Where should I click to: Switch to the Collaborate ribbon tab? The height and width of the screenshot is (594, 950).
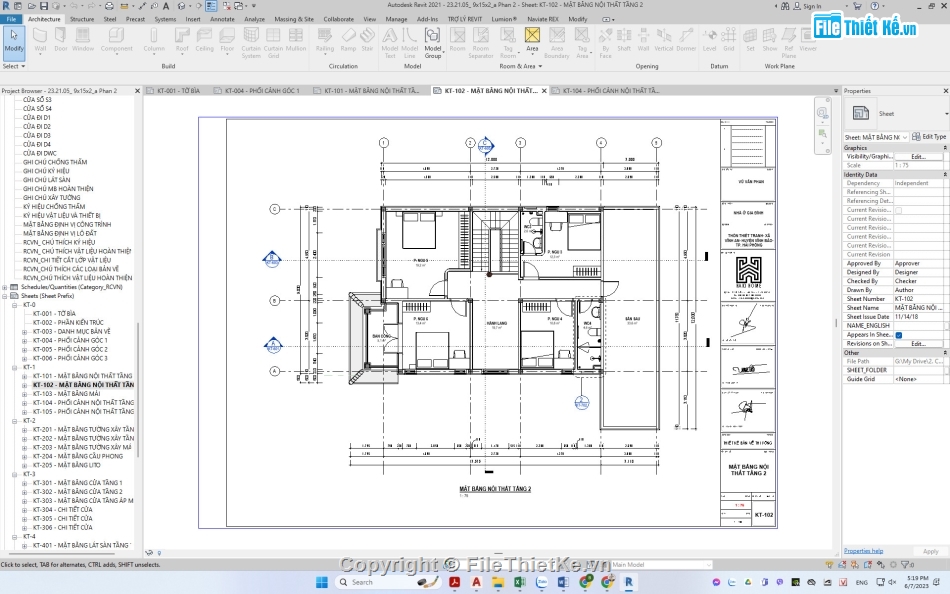(x=339, y=19)
